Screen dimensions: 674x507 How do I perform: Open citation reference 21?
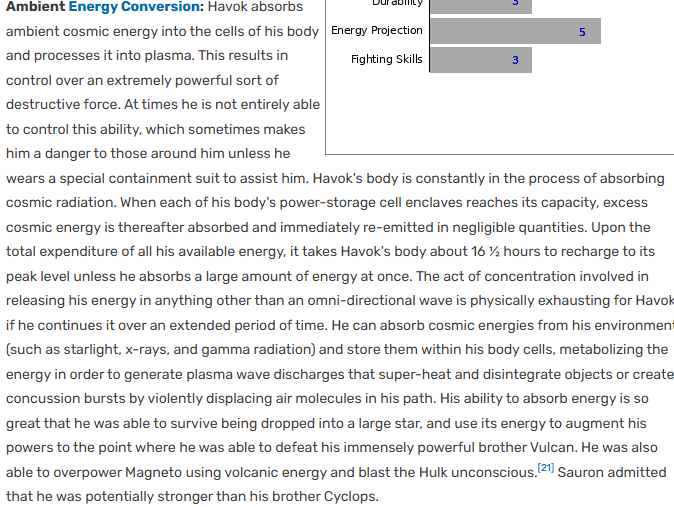[546, 468]
